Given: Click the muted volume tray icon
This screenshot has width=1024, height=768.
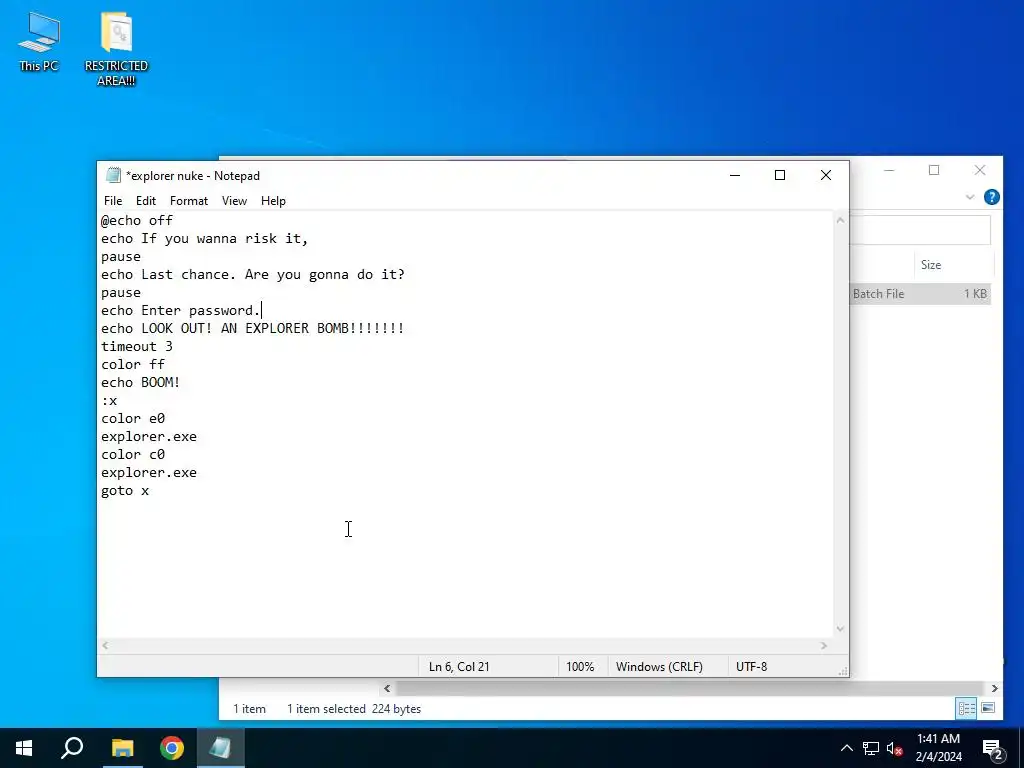Looking at the screenshot, I should (x=895, y=748).
